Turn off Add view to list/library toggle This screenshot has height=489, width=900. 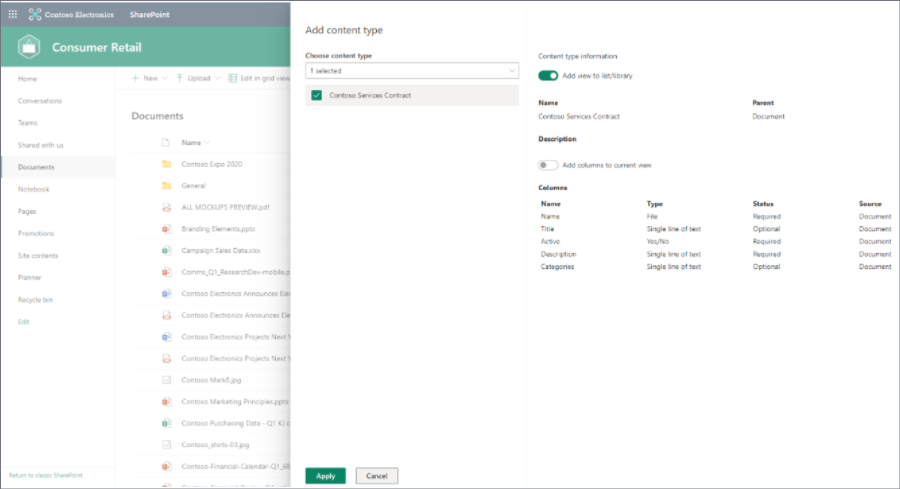[x=548, y=75]
